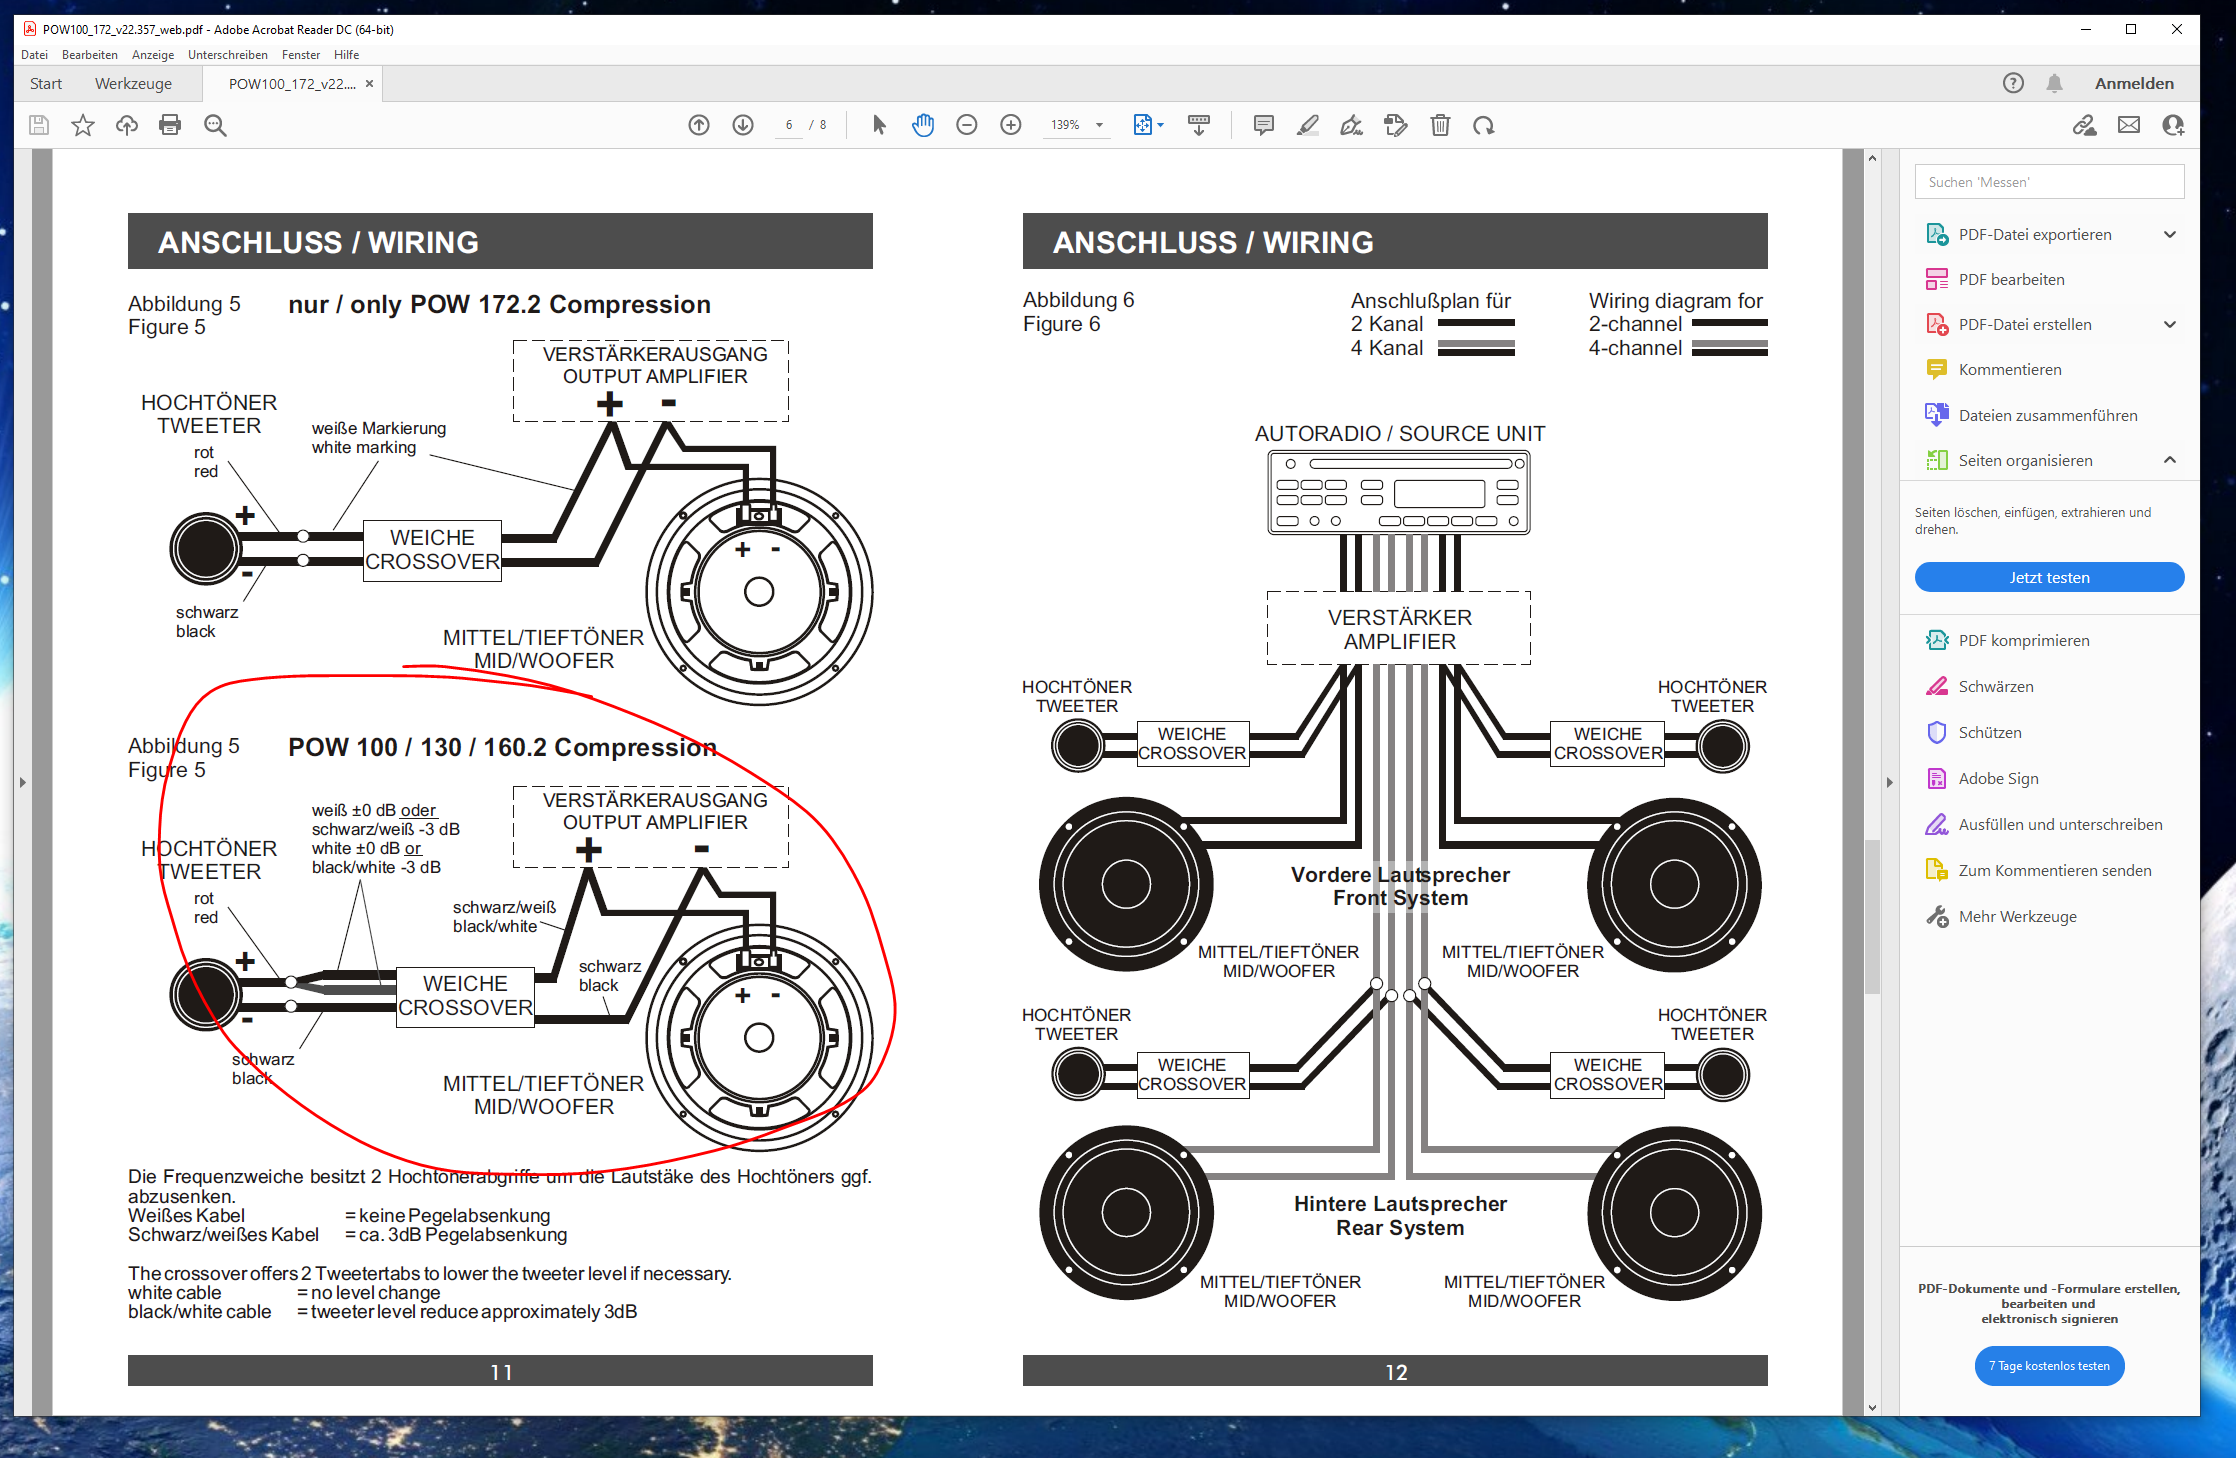
Task: Expand PDF-Datei exportieren options
Action: 2169,235
